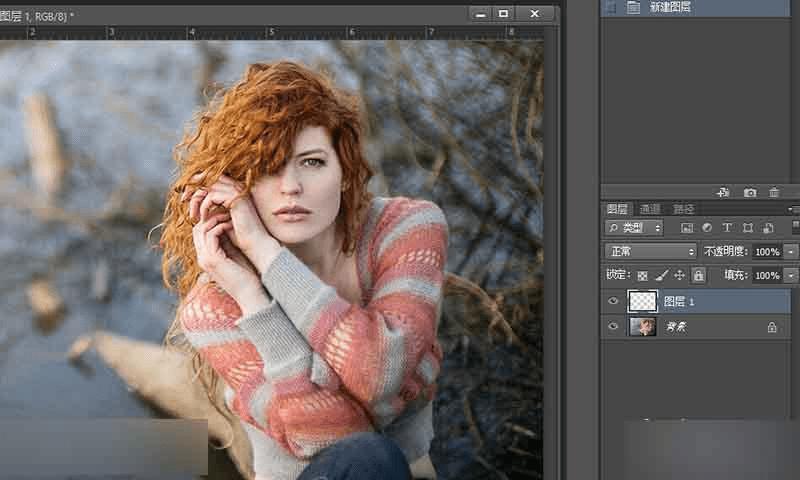This screenshot has width=800, height=480.
Task: Click the trash icon in History panel
Action: [775, 191]
